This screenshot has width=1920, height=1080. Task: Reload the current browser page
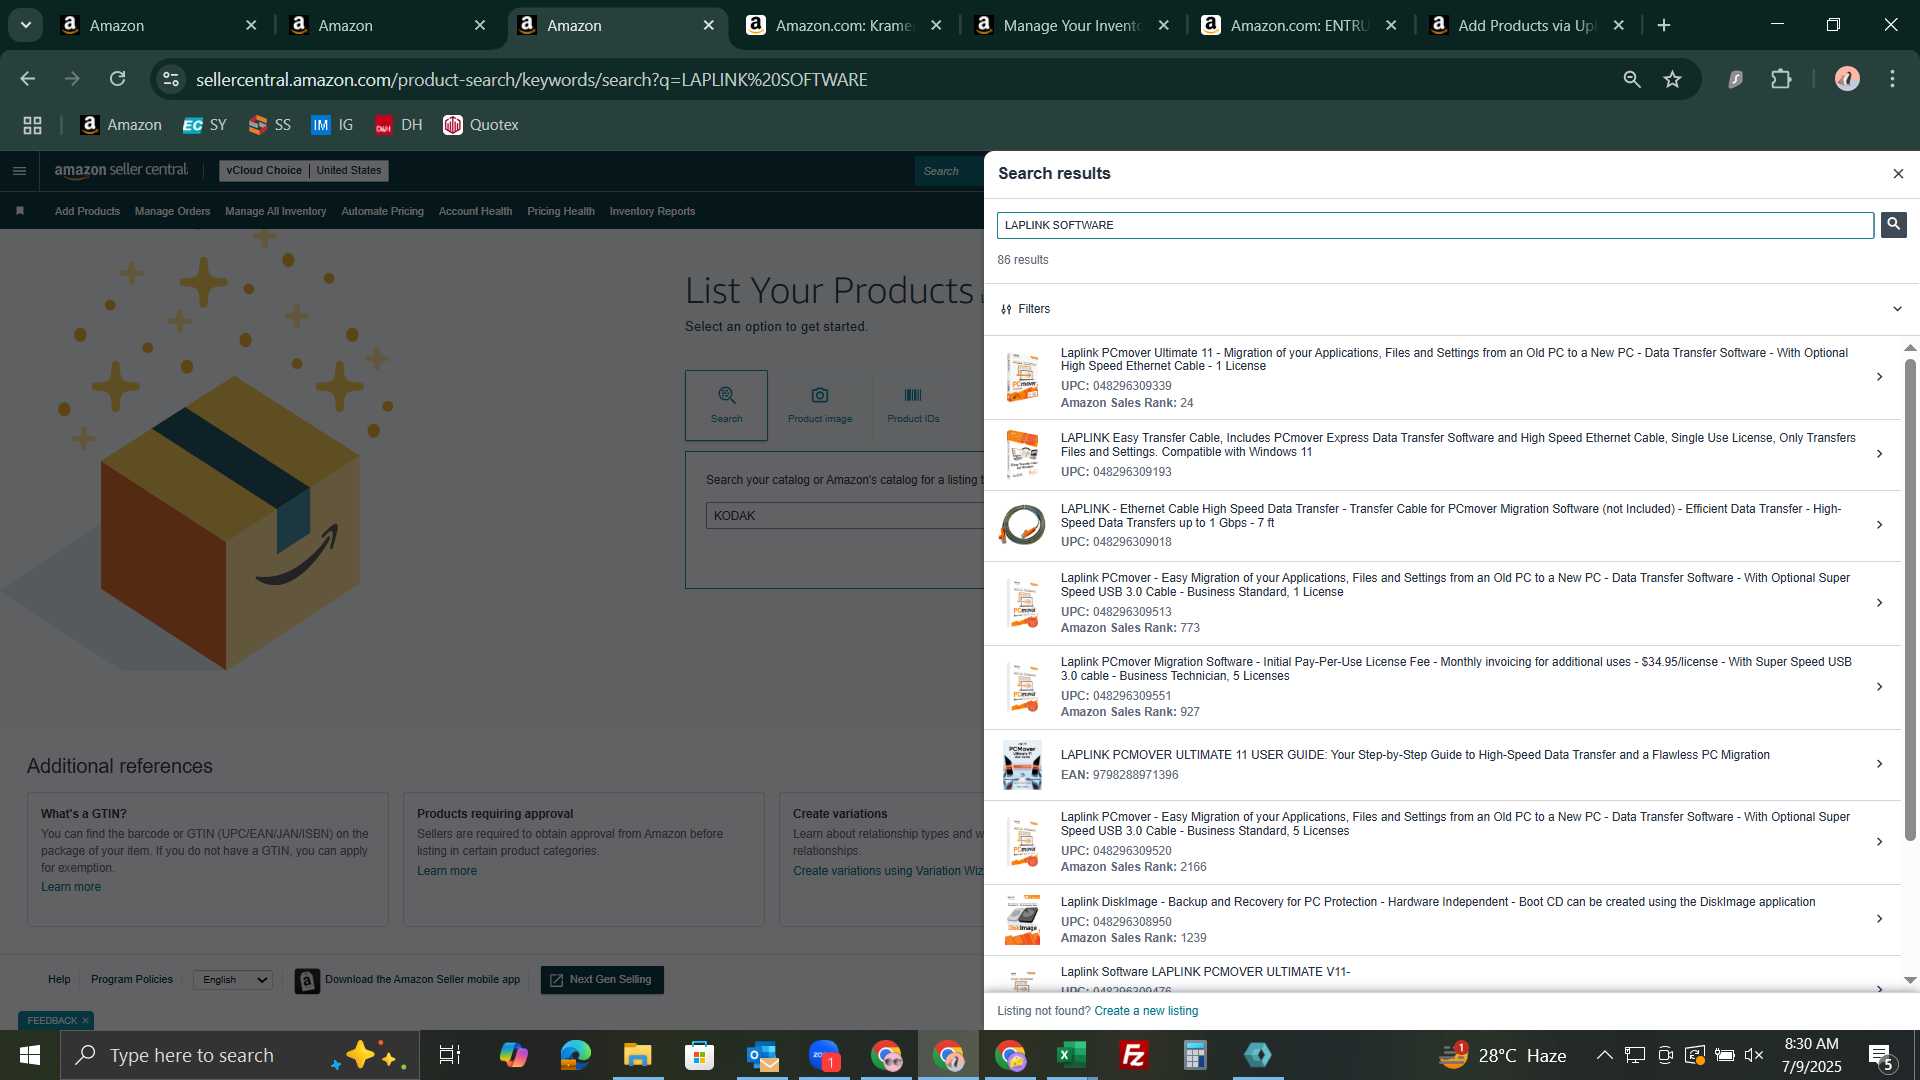117,79
